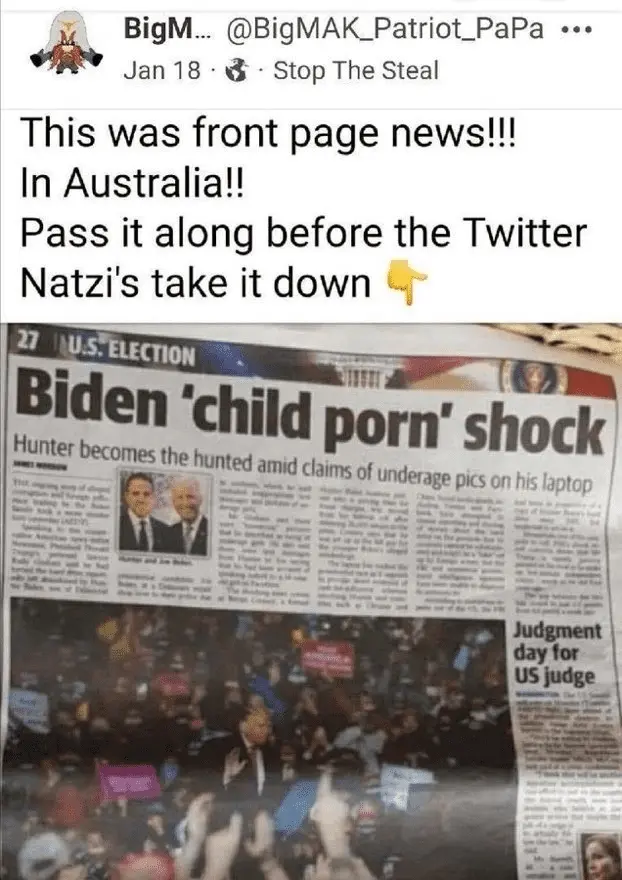The image size is (622, 880).
Task: Click the truncated BigM... display name
Action: tap(168, 29)
